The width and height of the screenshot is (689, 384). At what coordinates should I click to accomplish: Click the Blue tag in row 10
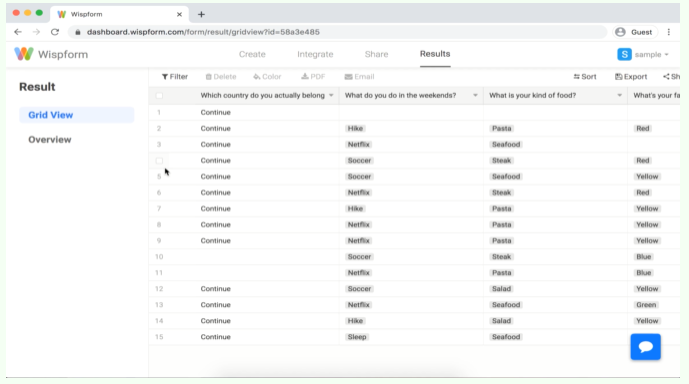tap(643, 257)
